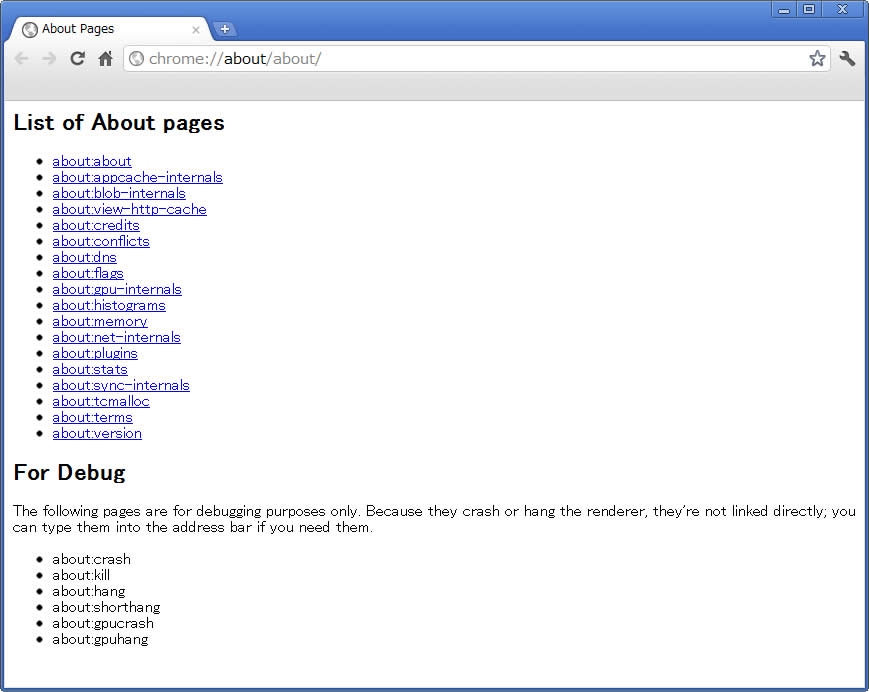Reload the page with refresh icon
This screenshot has width=869, height=692.
coord(78,58)
